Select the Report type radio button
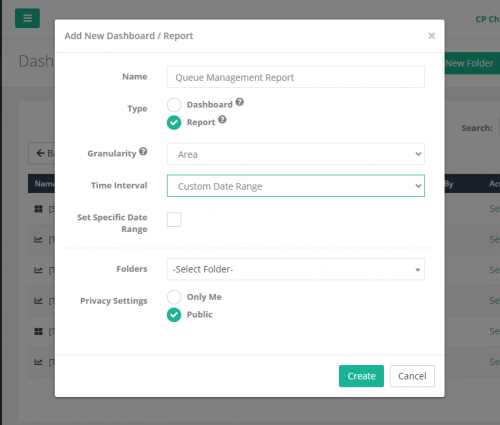Screen dimensions: 500x425 [x=174, y=122]
